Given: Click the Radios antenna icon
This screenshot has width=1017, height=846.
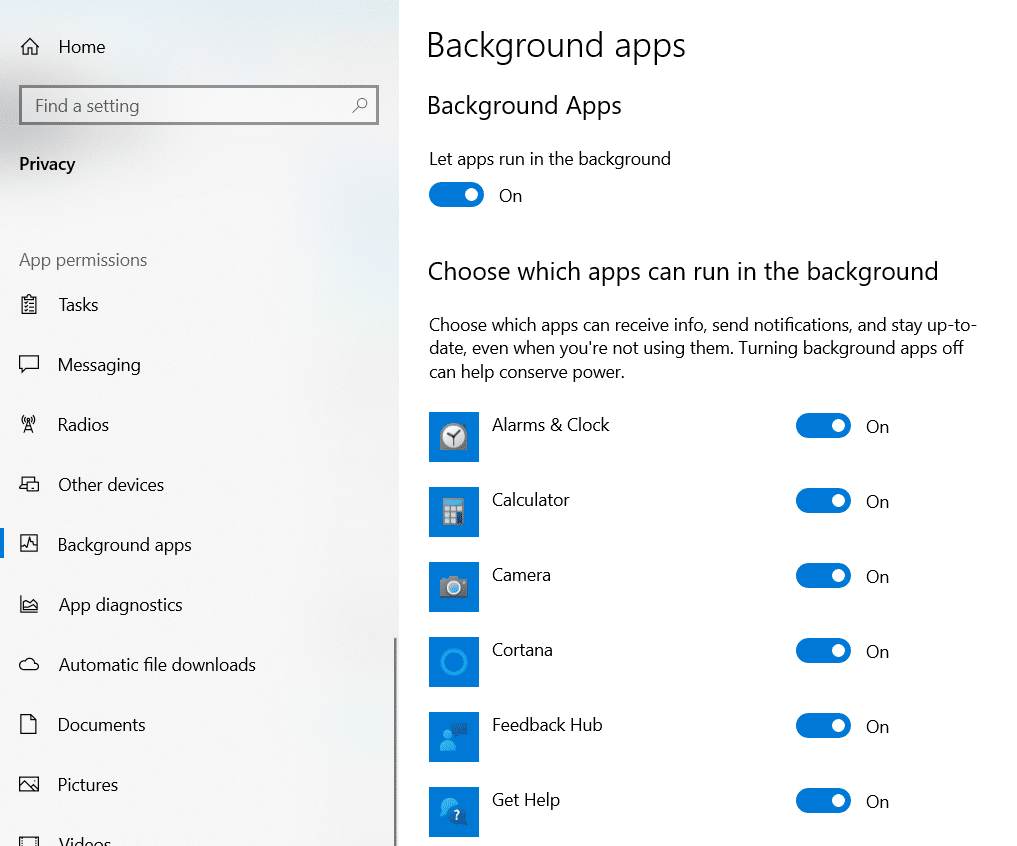Looking at the screenshot, I should point(31,424).
